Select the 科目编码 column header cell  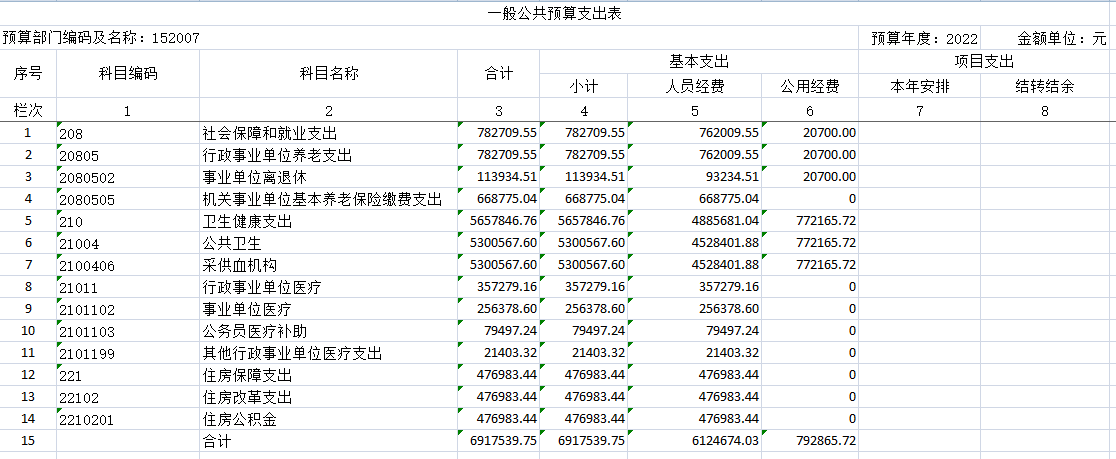click(128, 73)
